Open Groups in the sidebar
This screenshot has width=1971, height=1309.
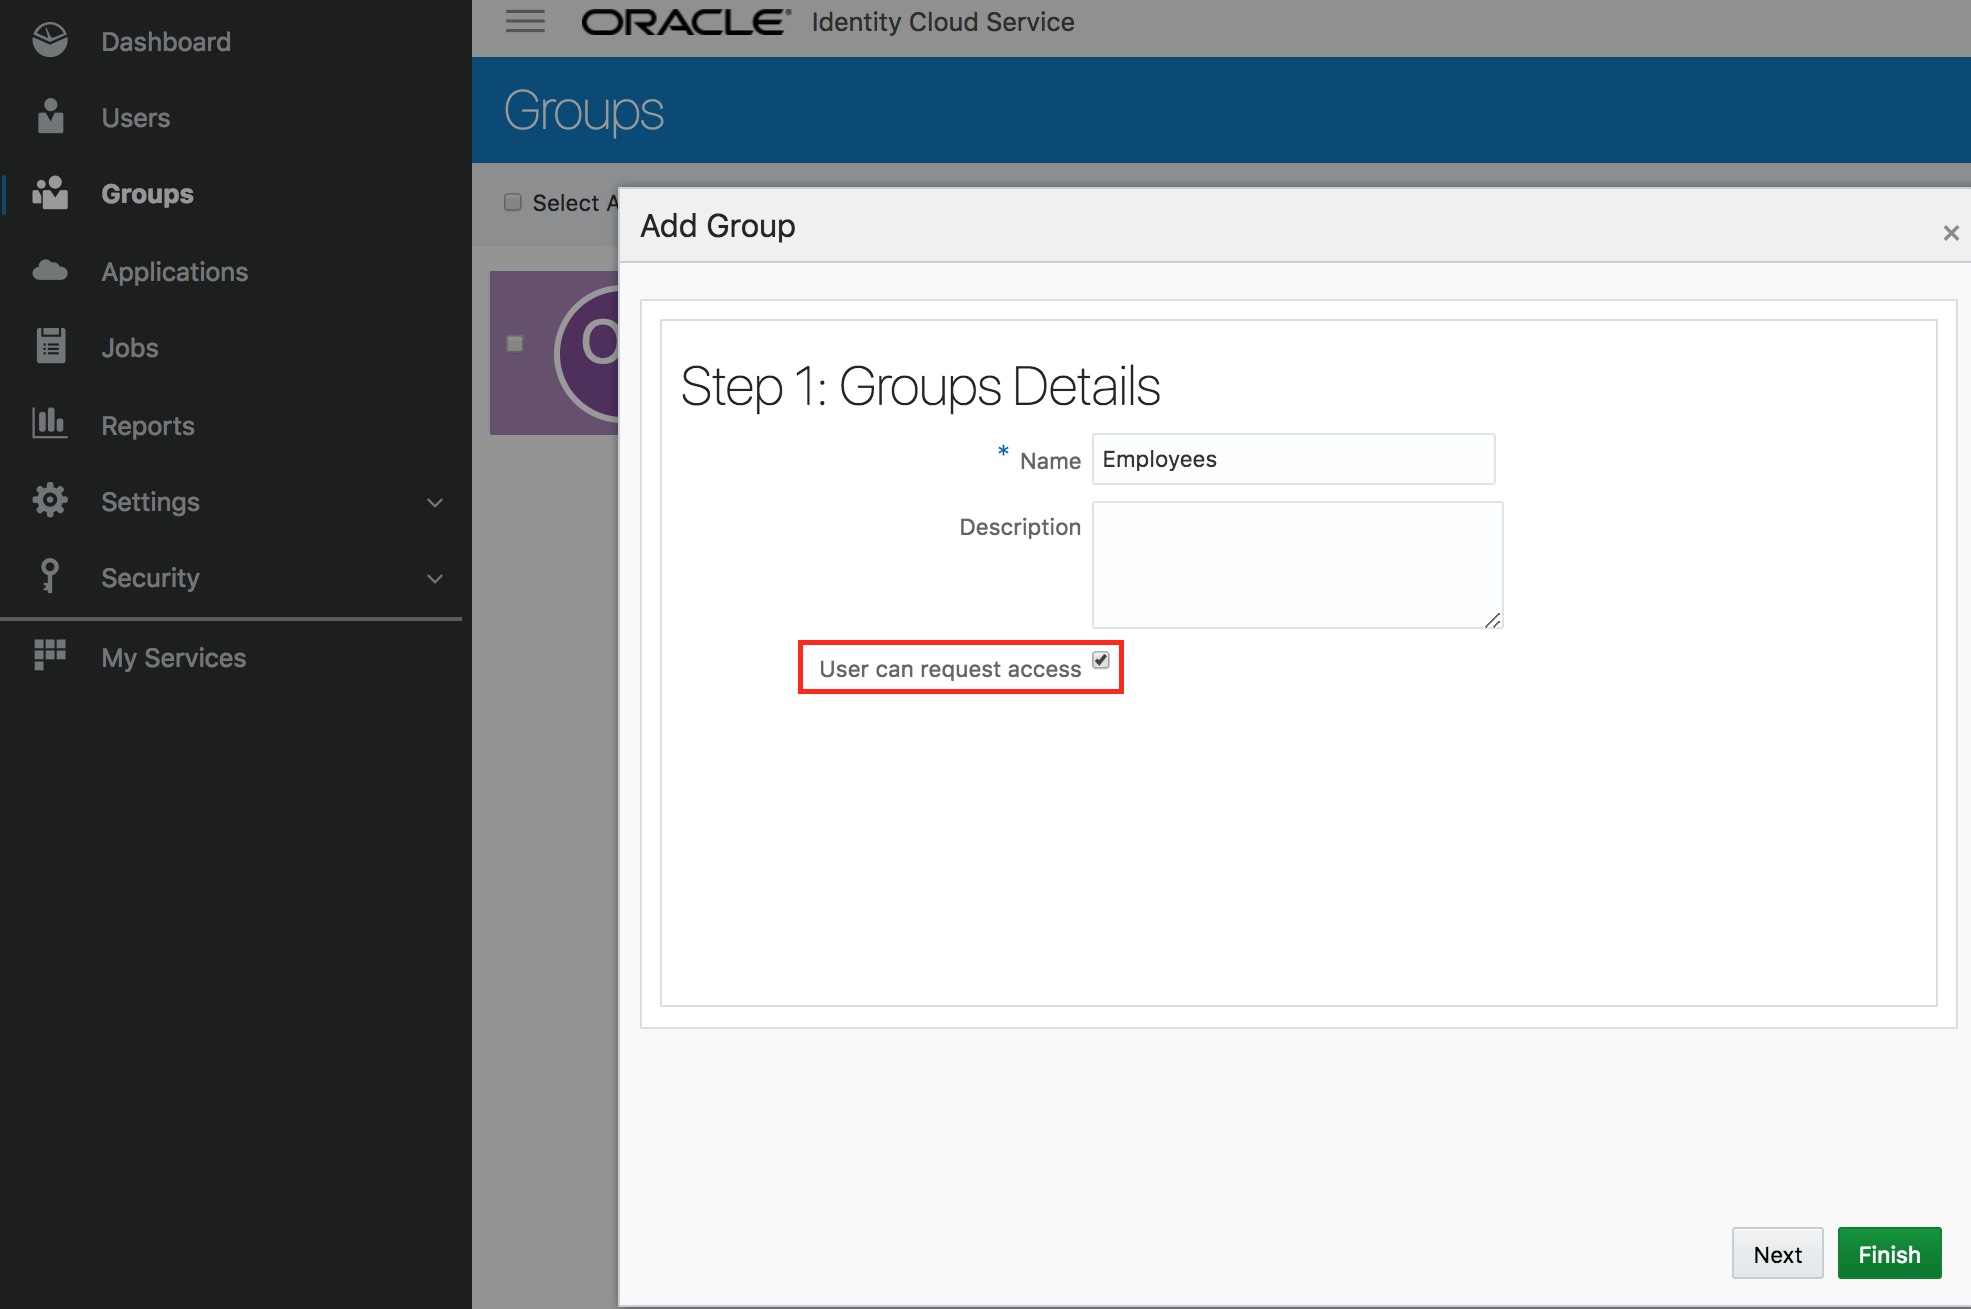[x=147, y=194]
